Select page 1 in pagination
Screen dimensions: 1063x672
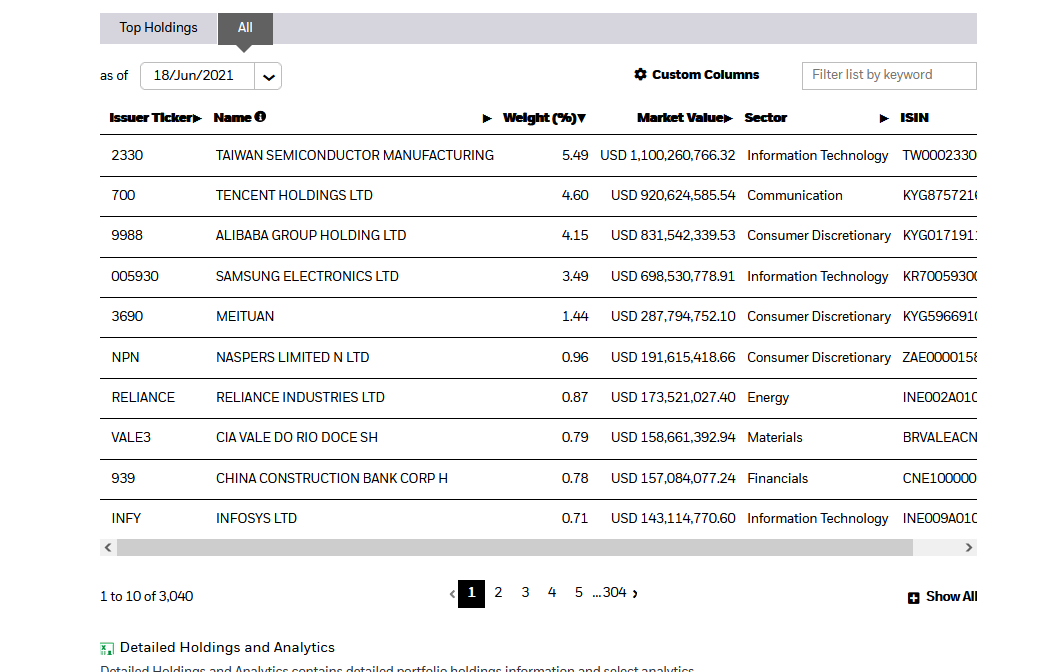[471, 593]
